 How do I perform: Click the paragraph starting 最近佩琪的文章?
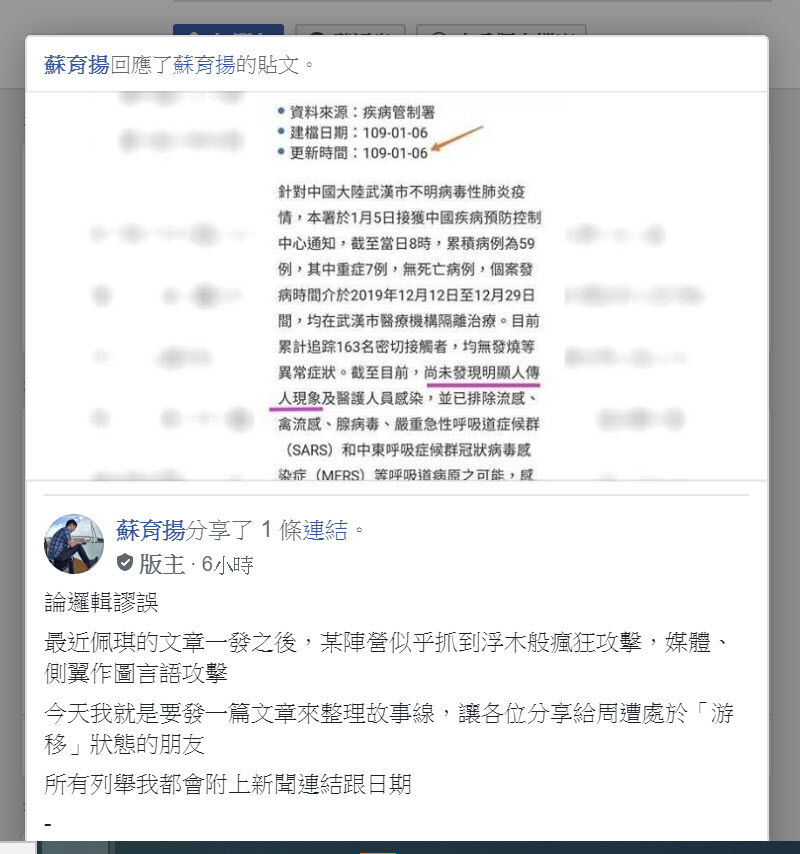point(386,658)
